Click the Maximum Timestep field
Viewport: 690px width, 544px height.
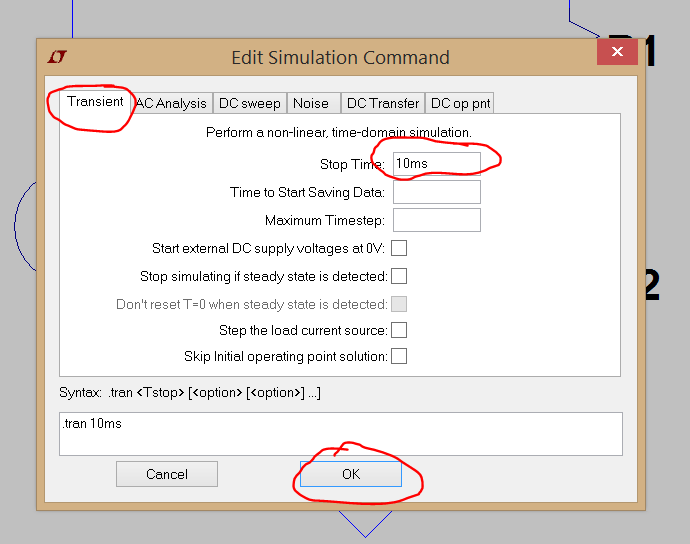click(x=437, y=220)
